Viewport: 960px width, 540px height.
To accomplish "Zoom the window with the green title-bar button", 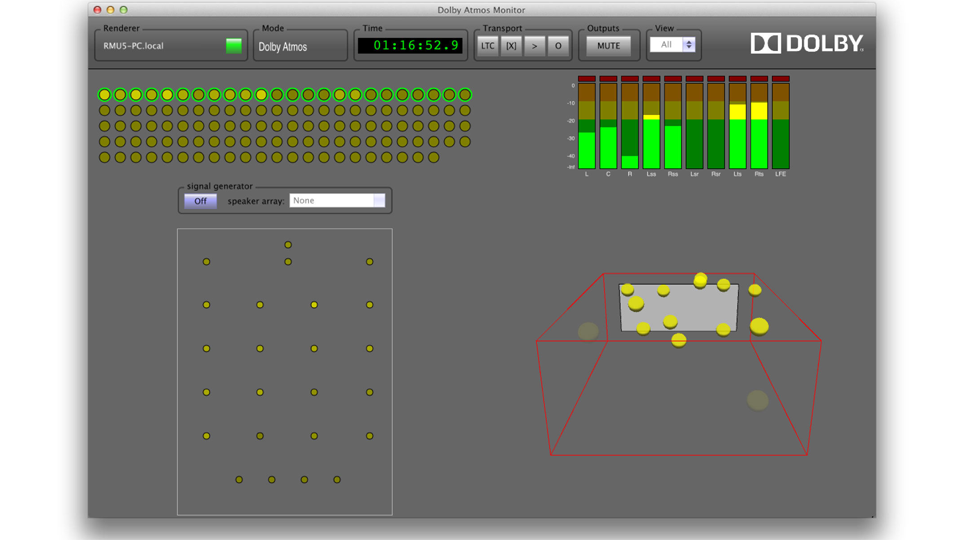I will (124, 10).
